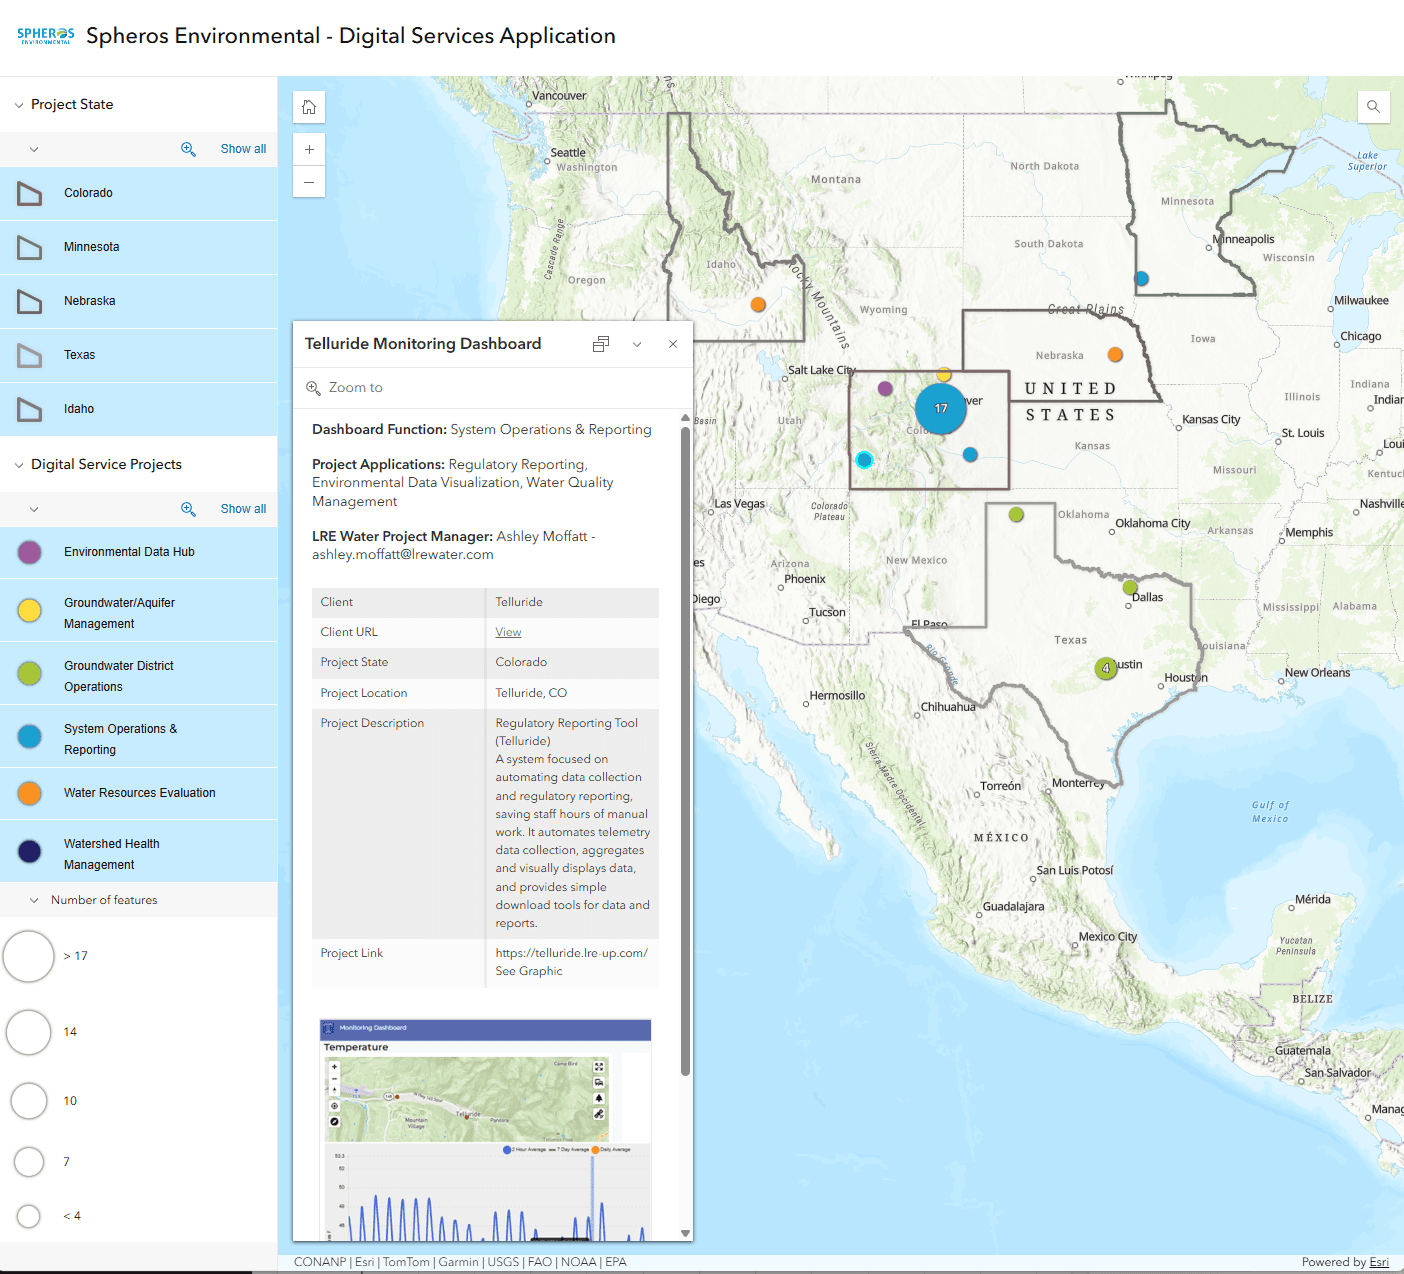Click the Texas polygon symbol icon
The image size is (1404, 1274).
[30, 356]
